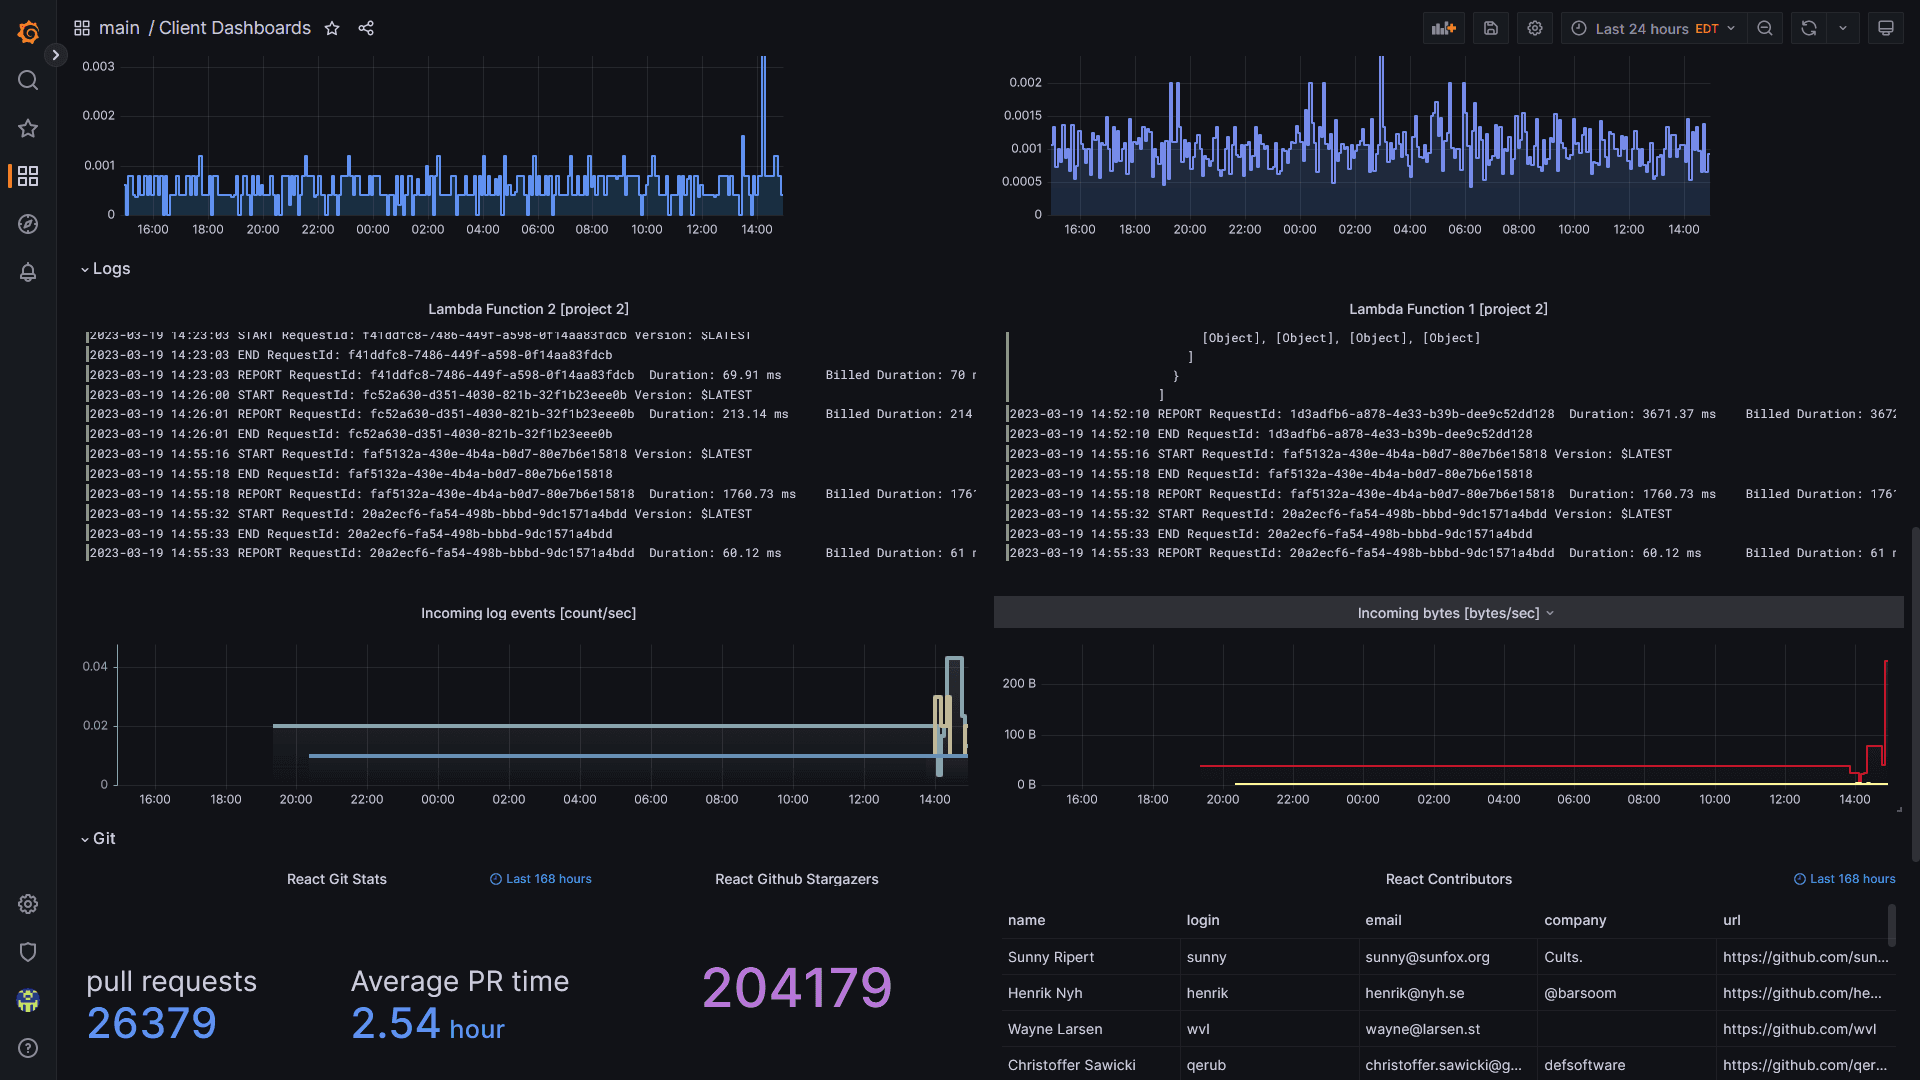Viewport: 1920px width, 1080px height.
Task: Expand the sidebar navigation arrow
Action: click(56, 55)
